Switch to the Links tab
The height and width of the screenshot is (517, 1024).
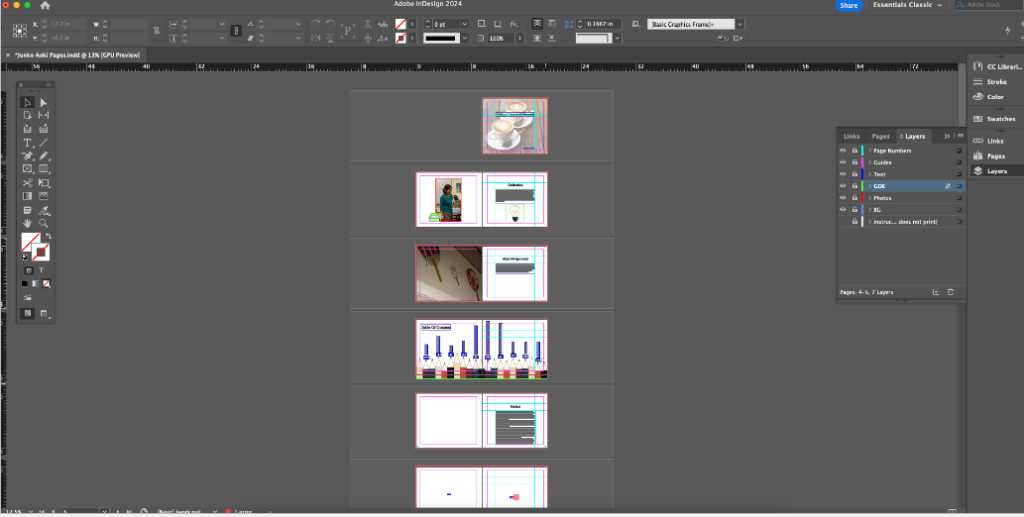point(852,136)
